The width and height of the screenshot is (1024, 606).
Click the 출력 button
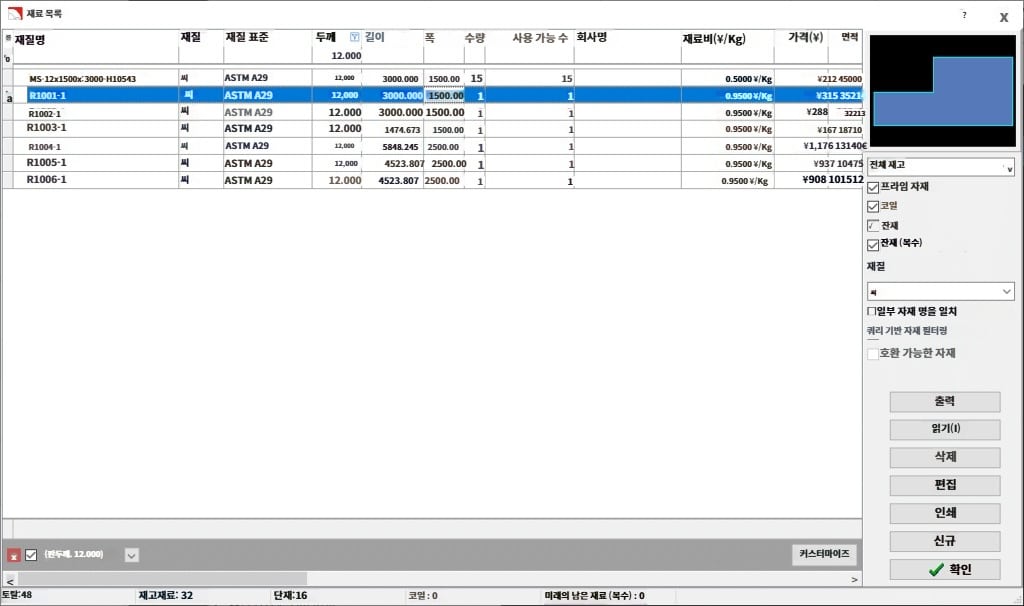[x=944, y=402]
